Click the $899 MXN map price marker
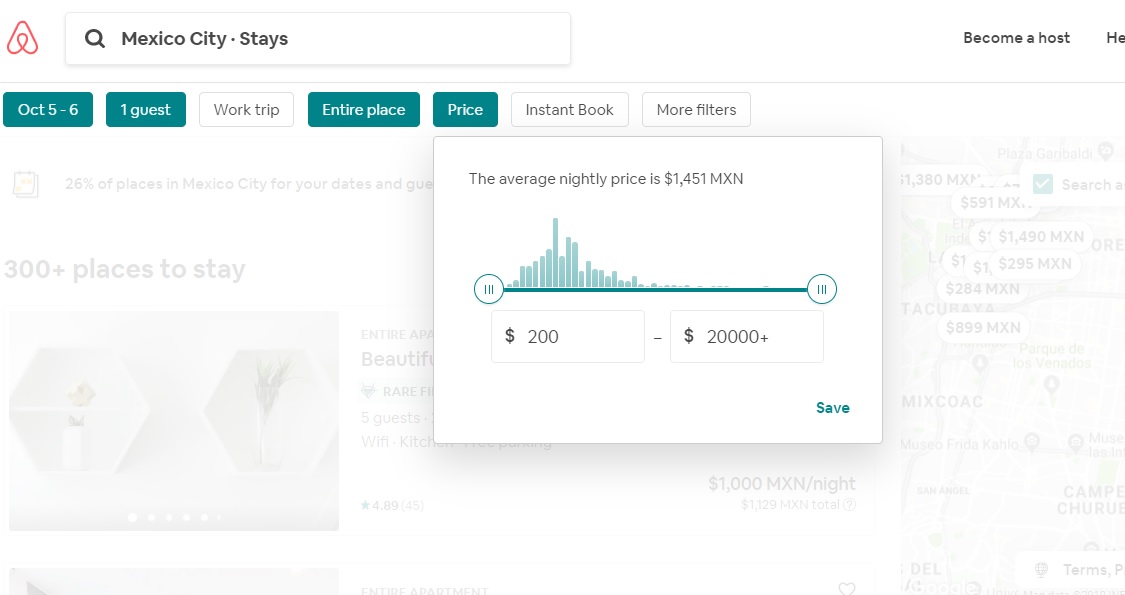 pos(983,328)
